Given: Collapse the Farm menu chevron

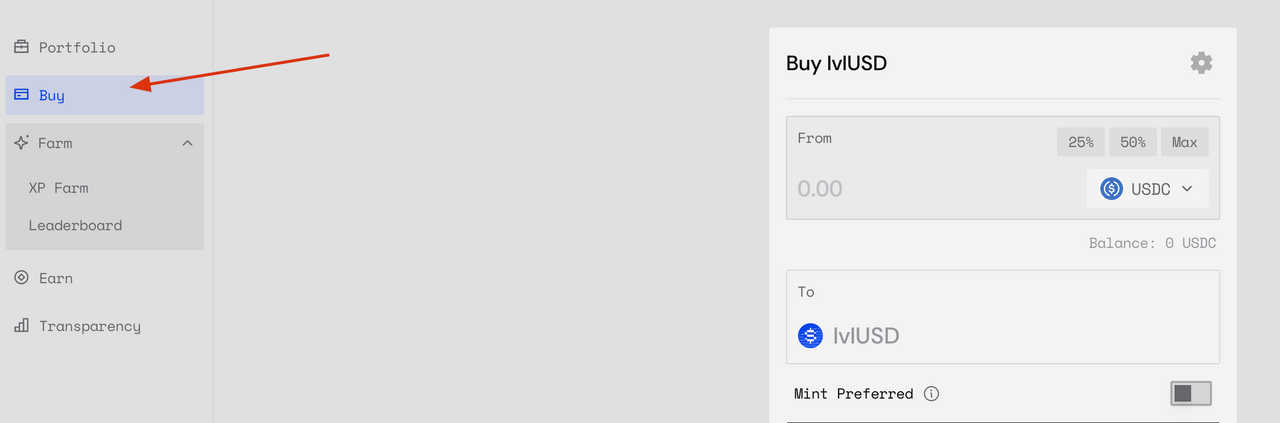Looking at the screenshot, I should 187,143.
